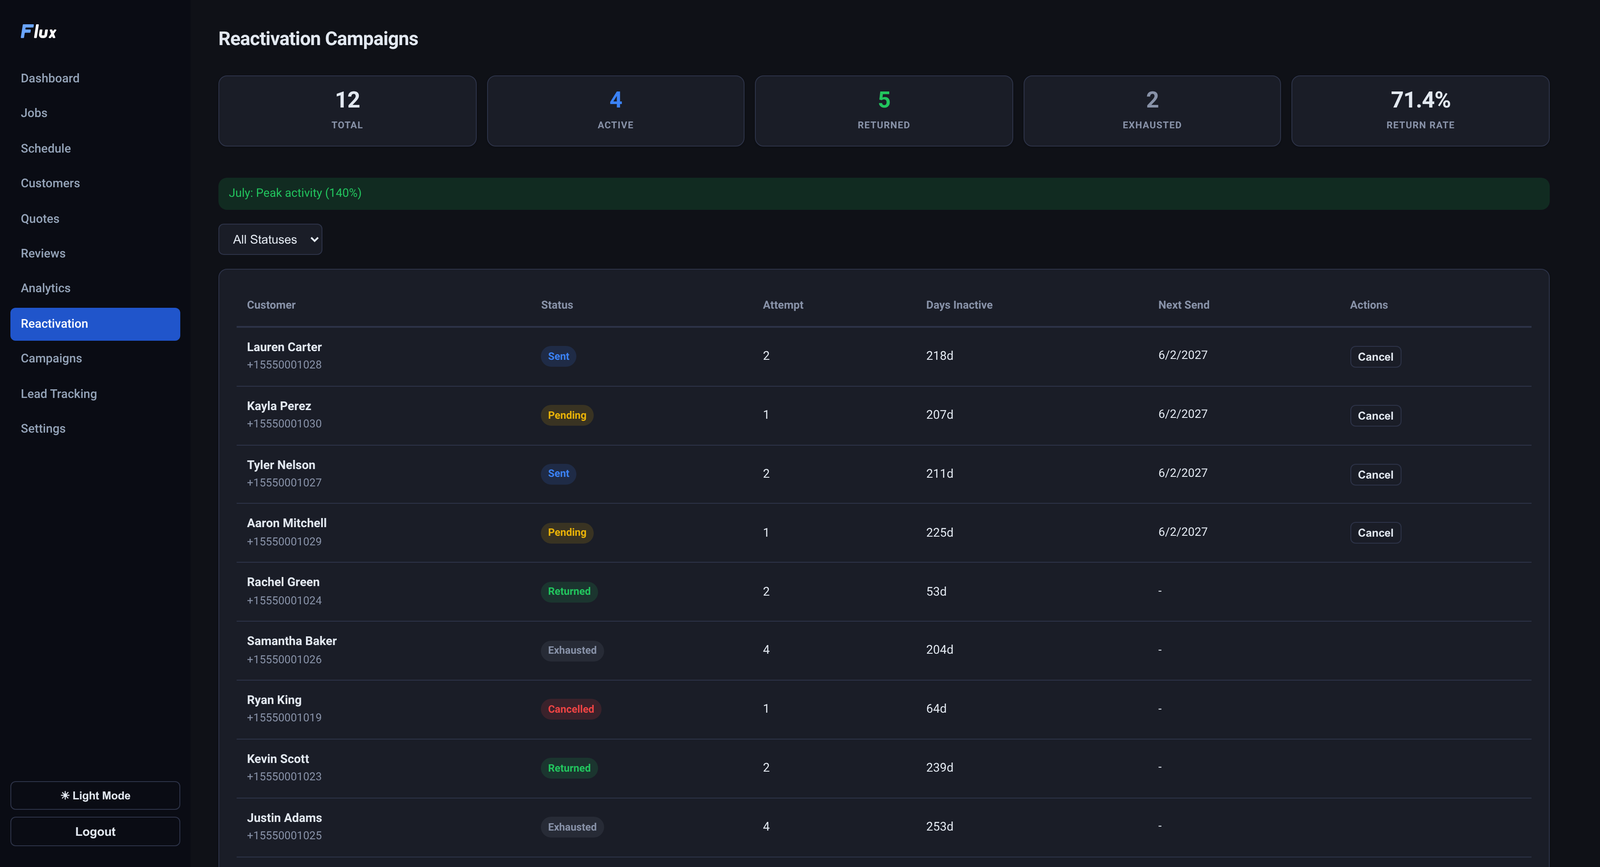The width and height of the screenshot is (1600, 867).
Task: Click Rachel Green's Returned status badge
Action: tap(569, 592)
